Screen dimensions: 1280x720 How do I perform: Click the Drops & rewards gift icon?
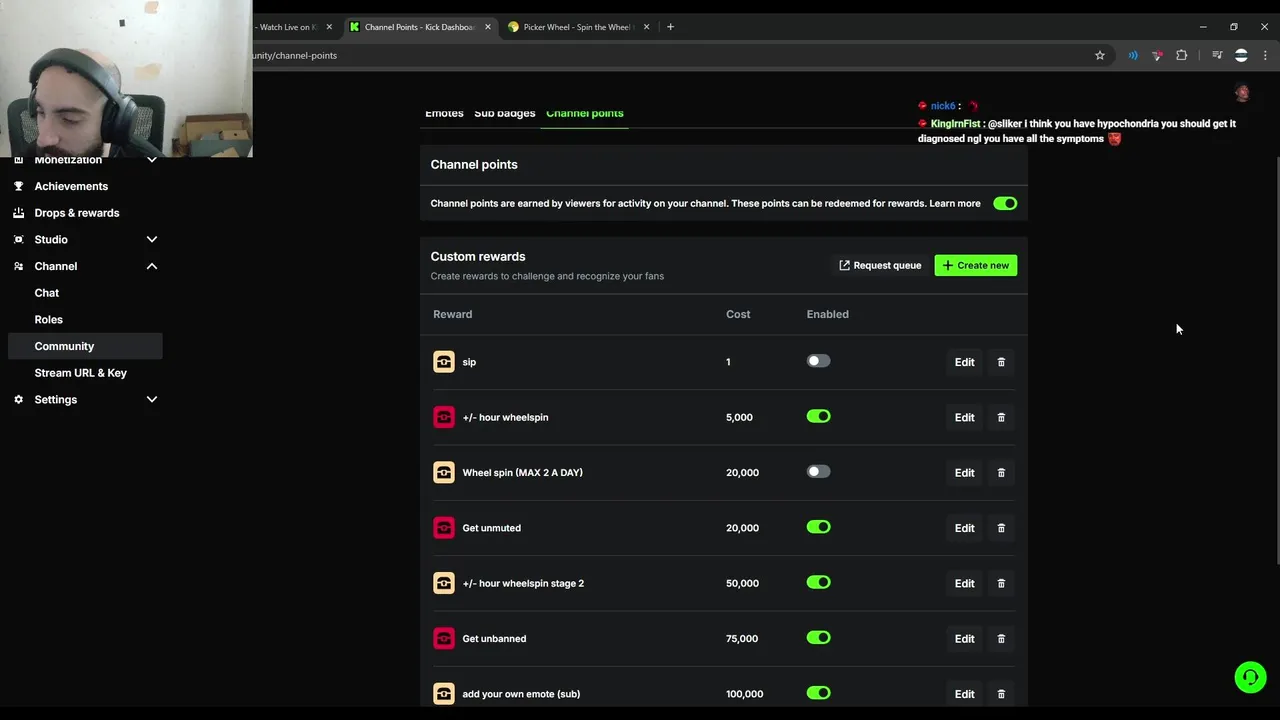click(19, 213)
